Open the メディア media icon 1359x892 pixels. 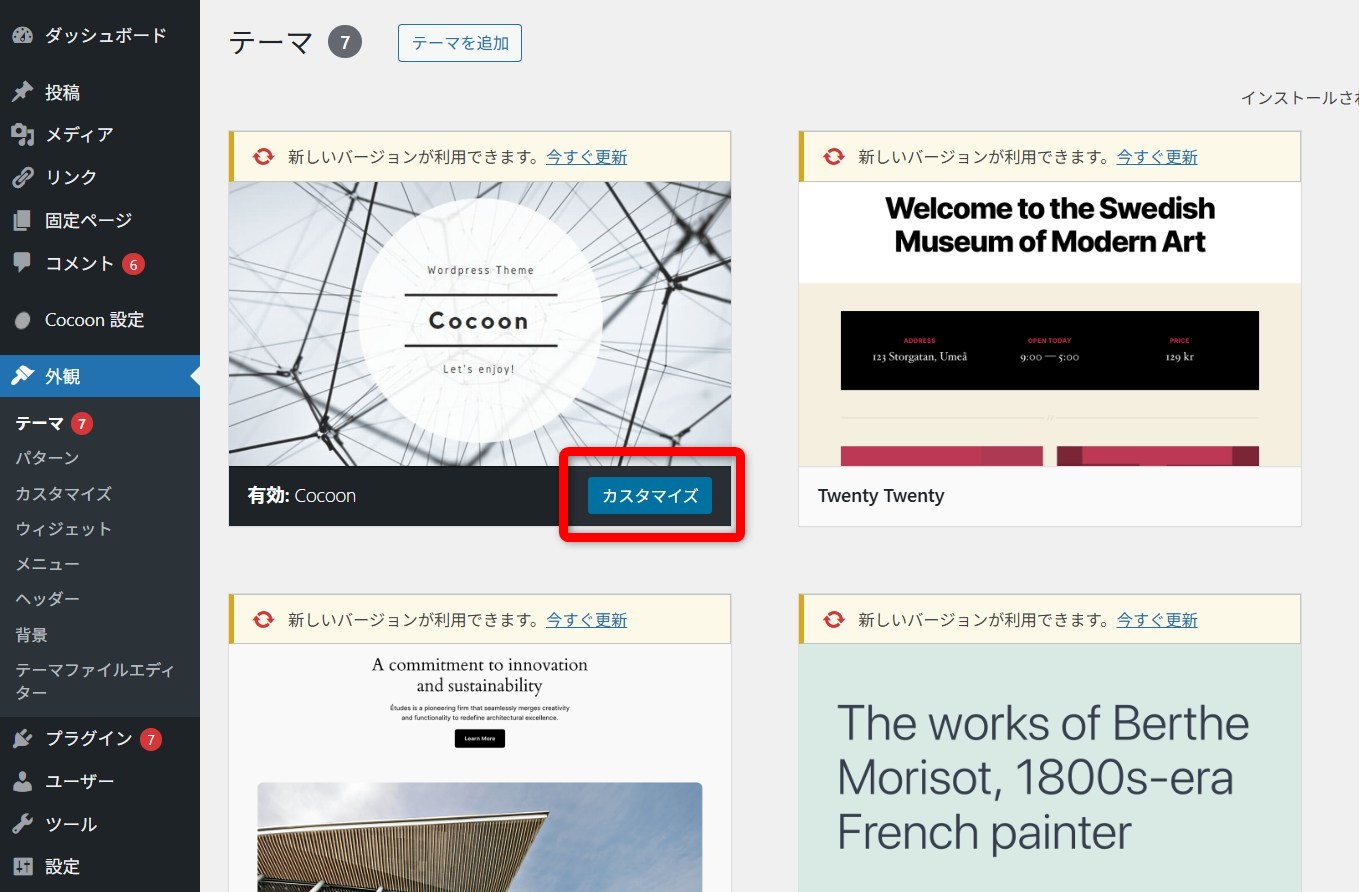(x=23, y=134)
